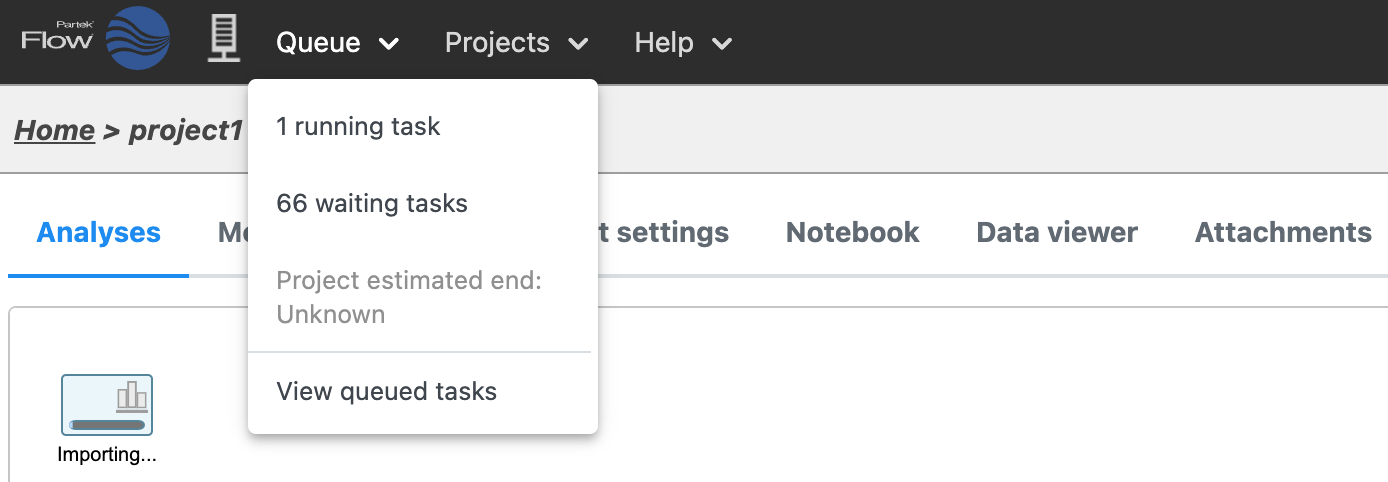This screenshot has width=1388, height=482.
Task: Select the partially hidden tab beside Analyses
Action: pyautogui.click(x=232, y=233)
